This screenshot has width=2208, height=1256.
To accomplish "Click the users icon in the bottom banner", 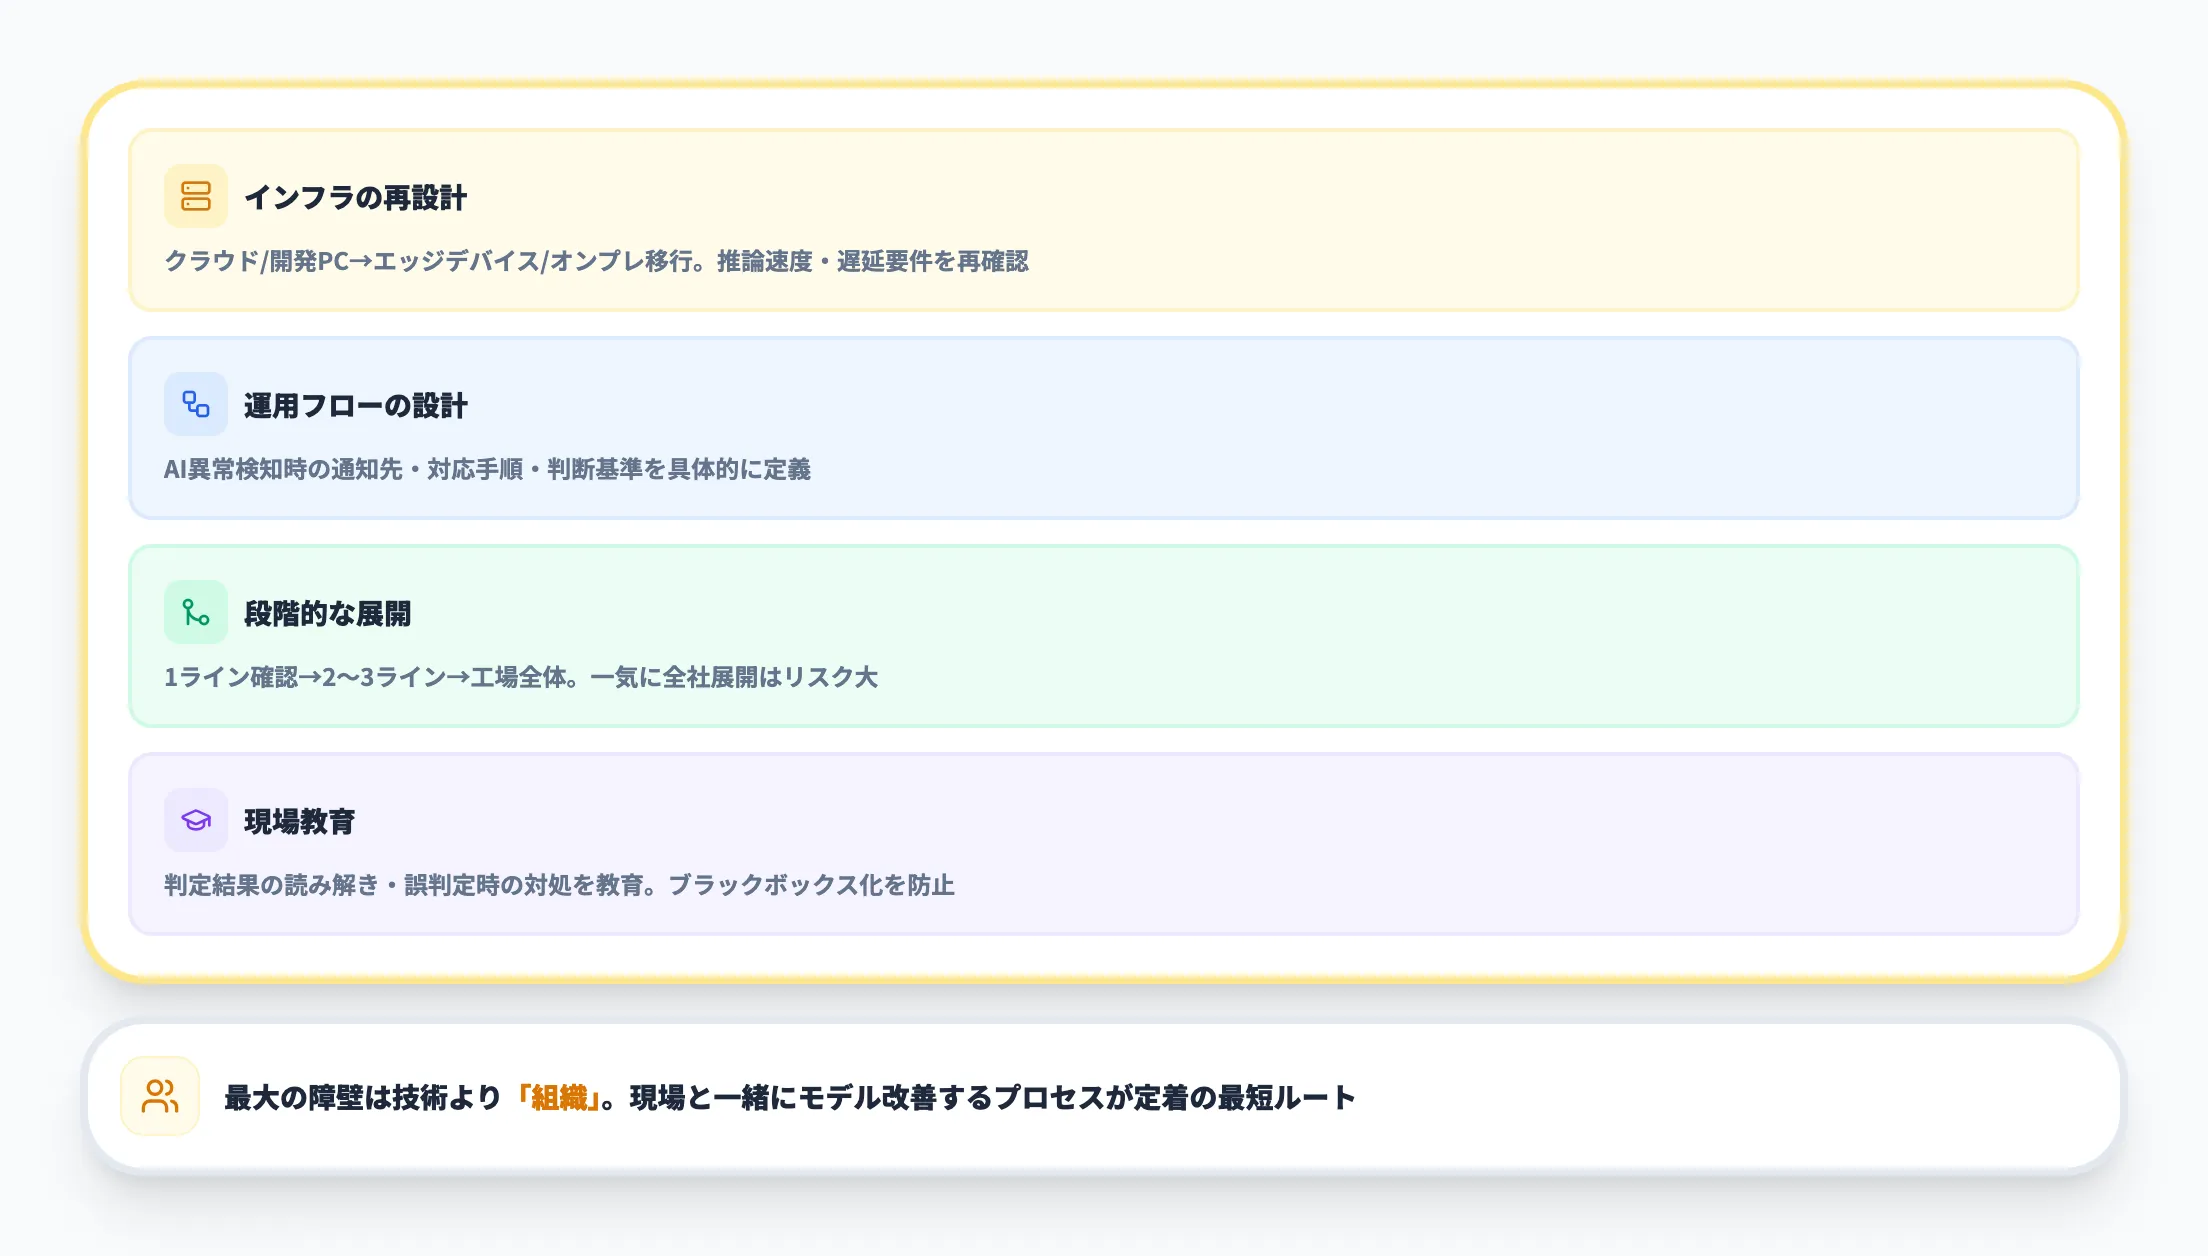I will (160, 1096).
